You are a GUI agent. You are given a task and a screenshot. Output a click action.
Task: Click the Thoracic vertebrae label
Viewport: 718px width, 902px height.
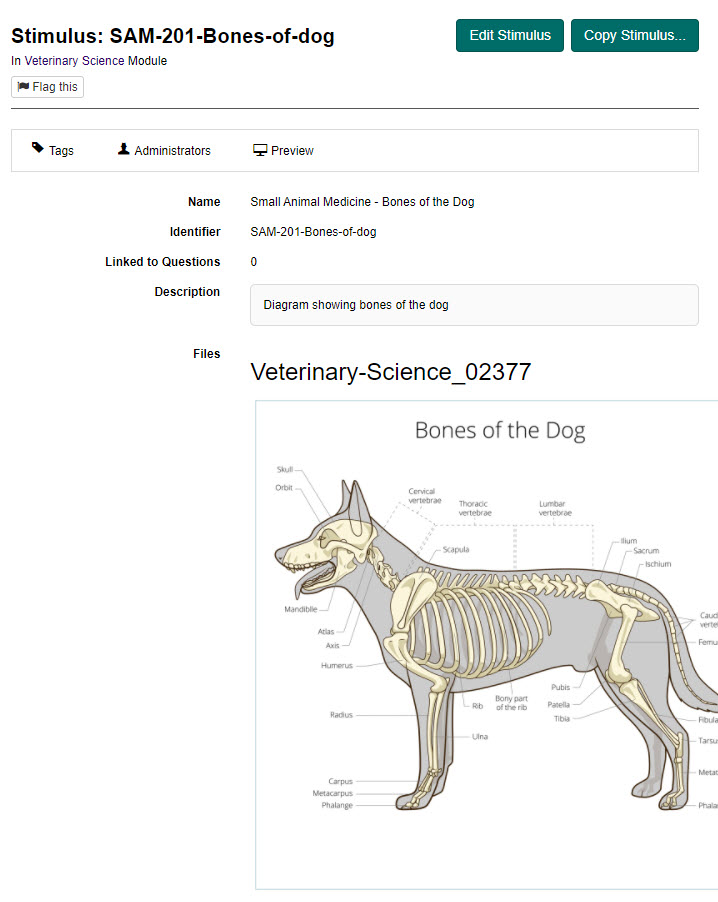[475, 508]
